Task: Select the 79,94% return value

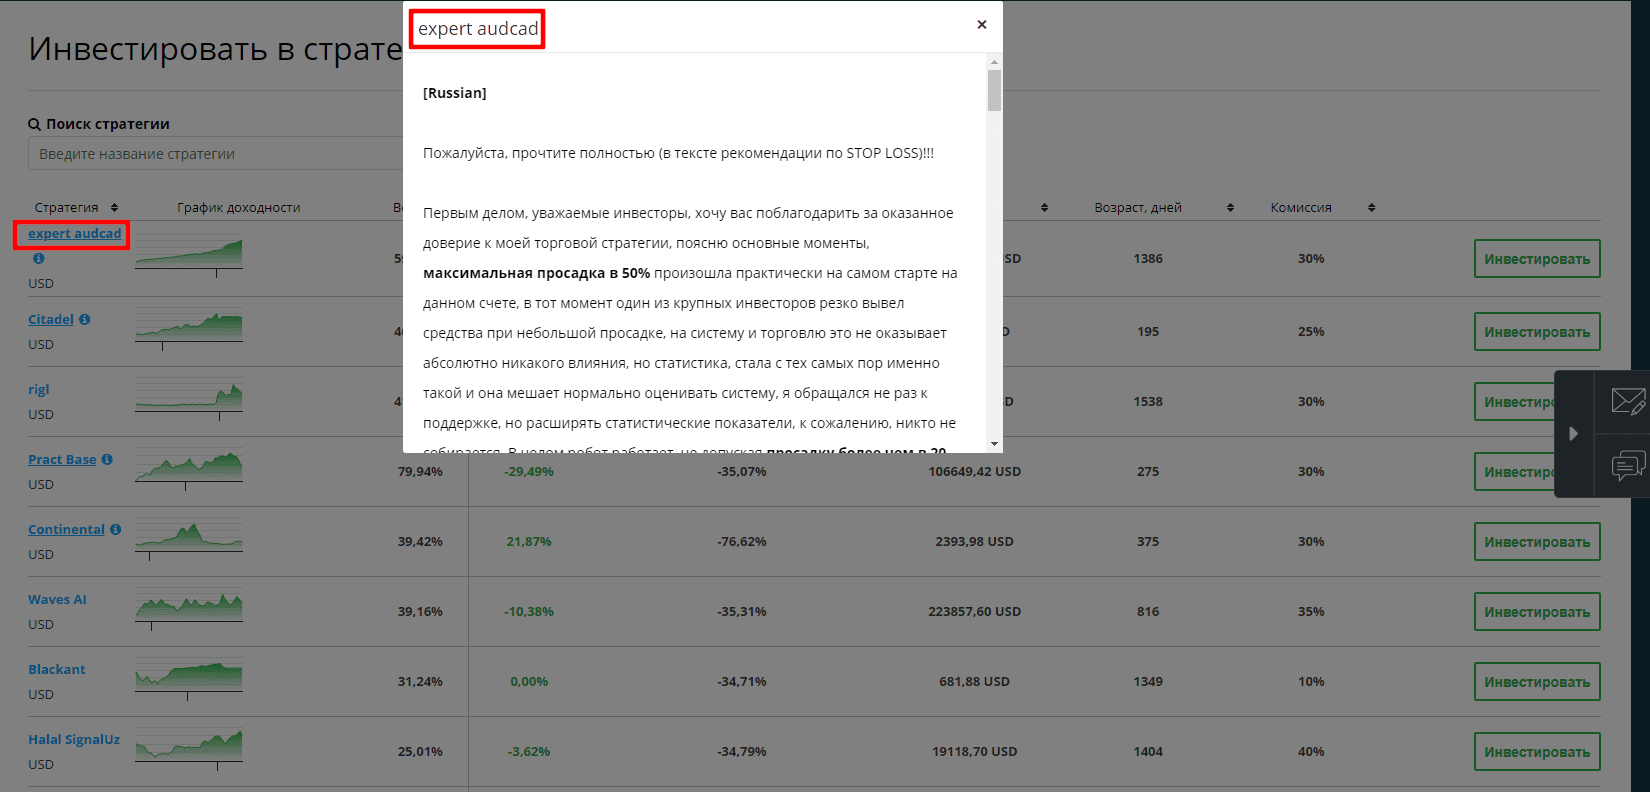Action: click(x=420, y=471)
